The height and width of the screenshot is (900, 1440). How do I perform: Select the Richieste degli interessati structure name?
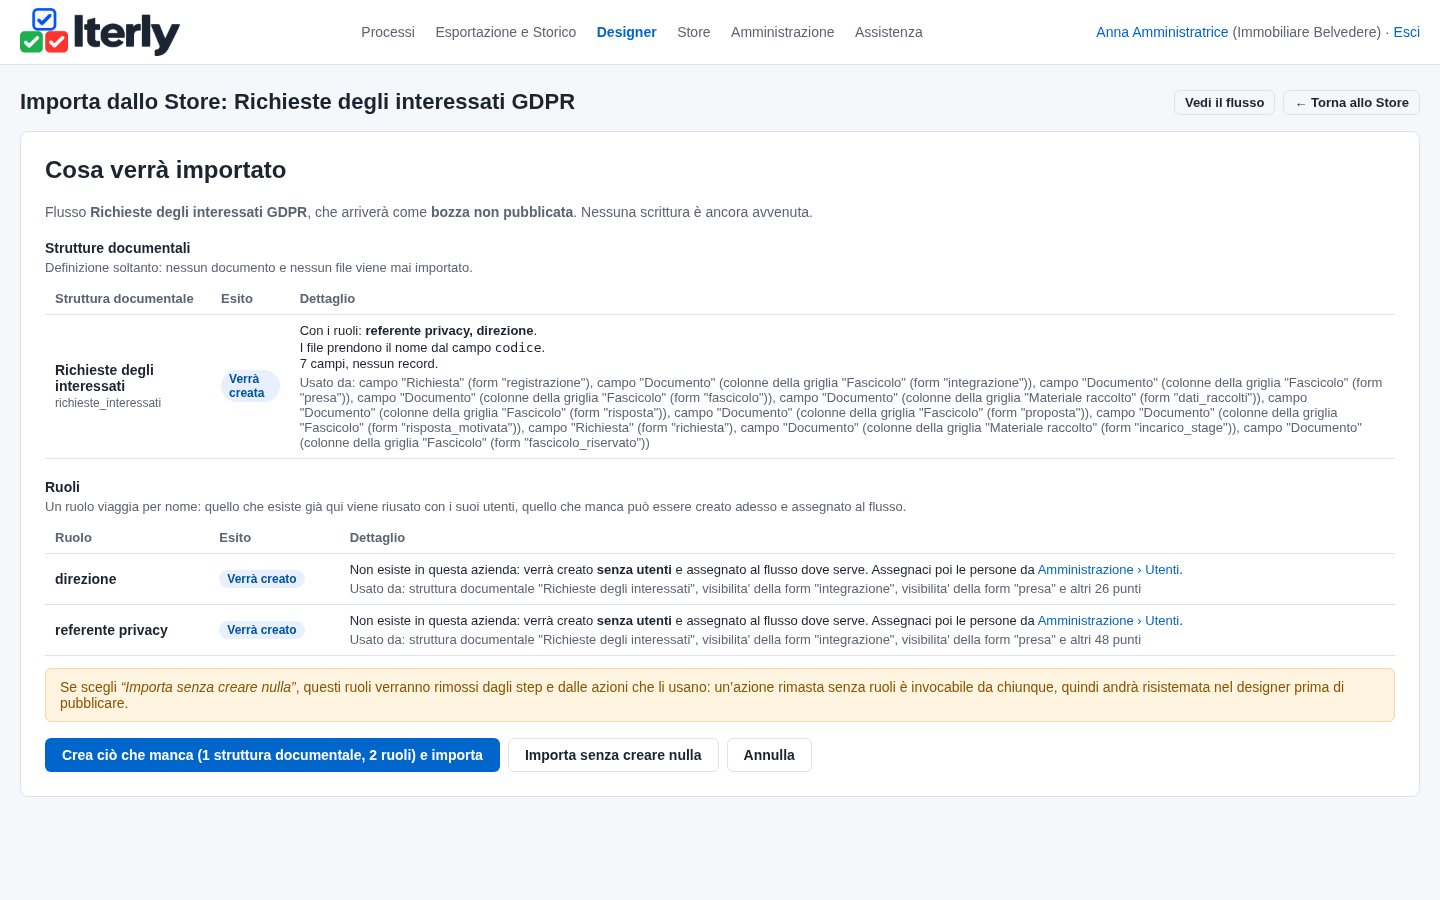click(105, 378)
